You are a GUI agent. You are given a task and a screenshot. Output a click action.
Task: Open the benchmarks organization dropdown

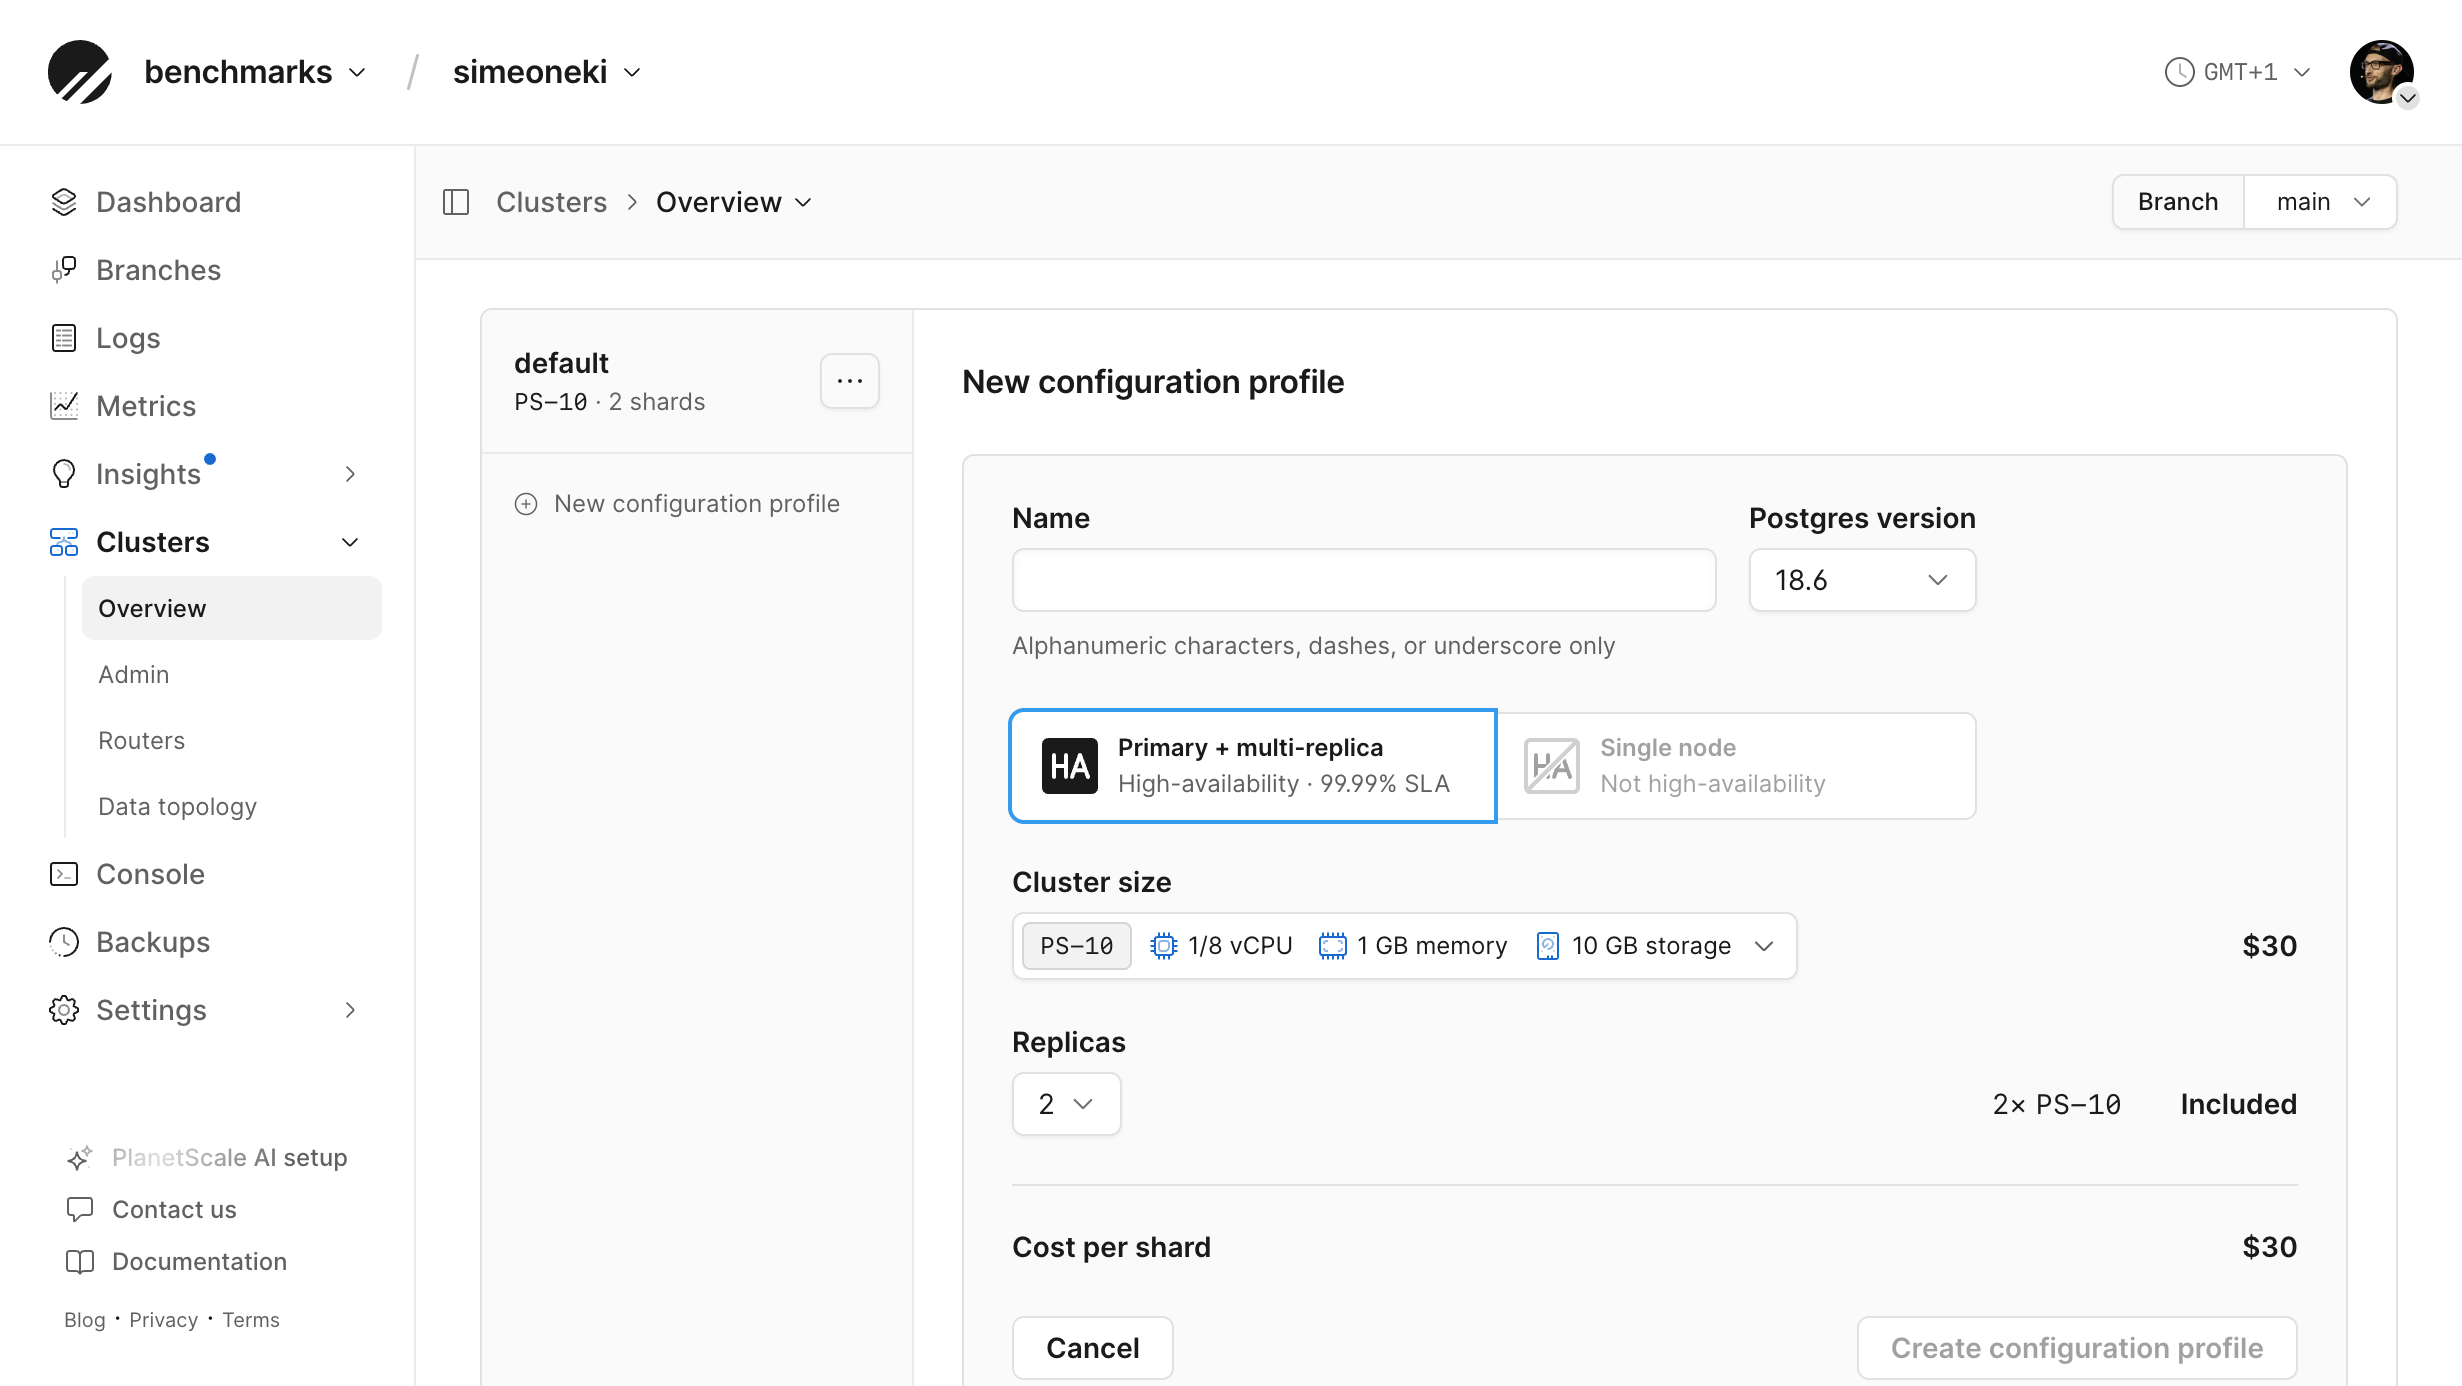coord(256,72)
